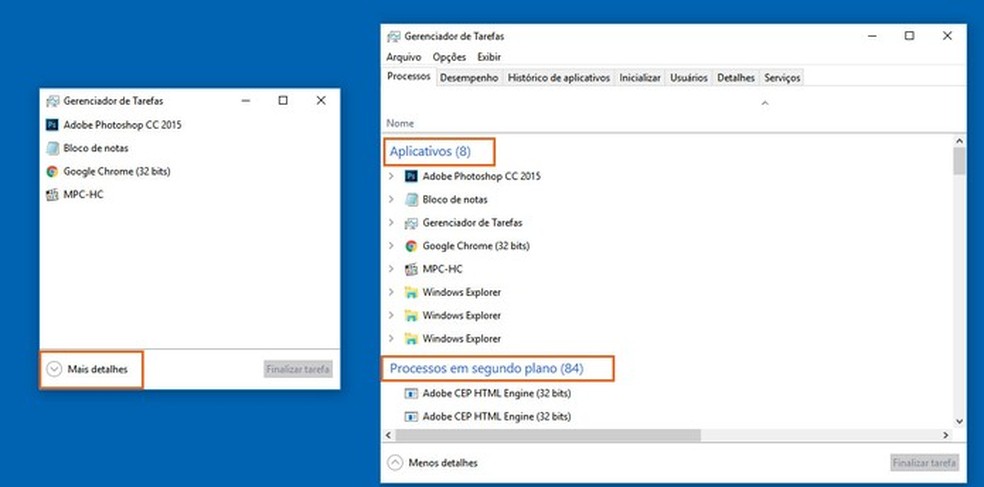Click Finalizar tarefa in large window
Viewport: 984px width, 487px height.
pos(924,463)
